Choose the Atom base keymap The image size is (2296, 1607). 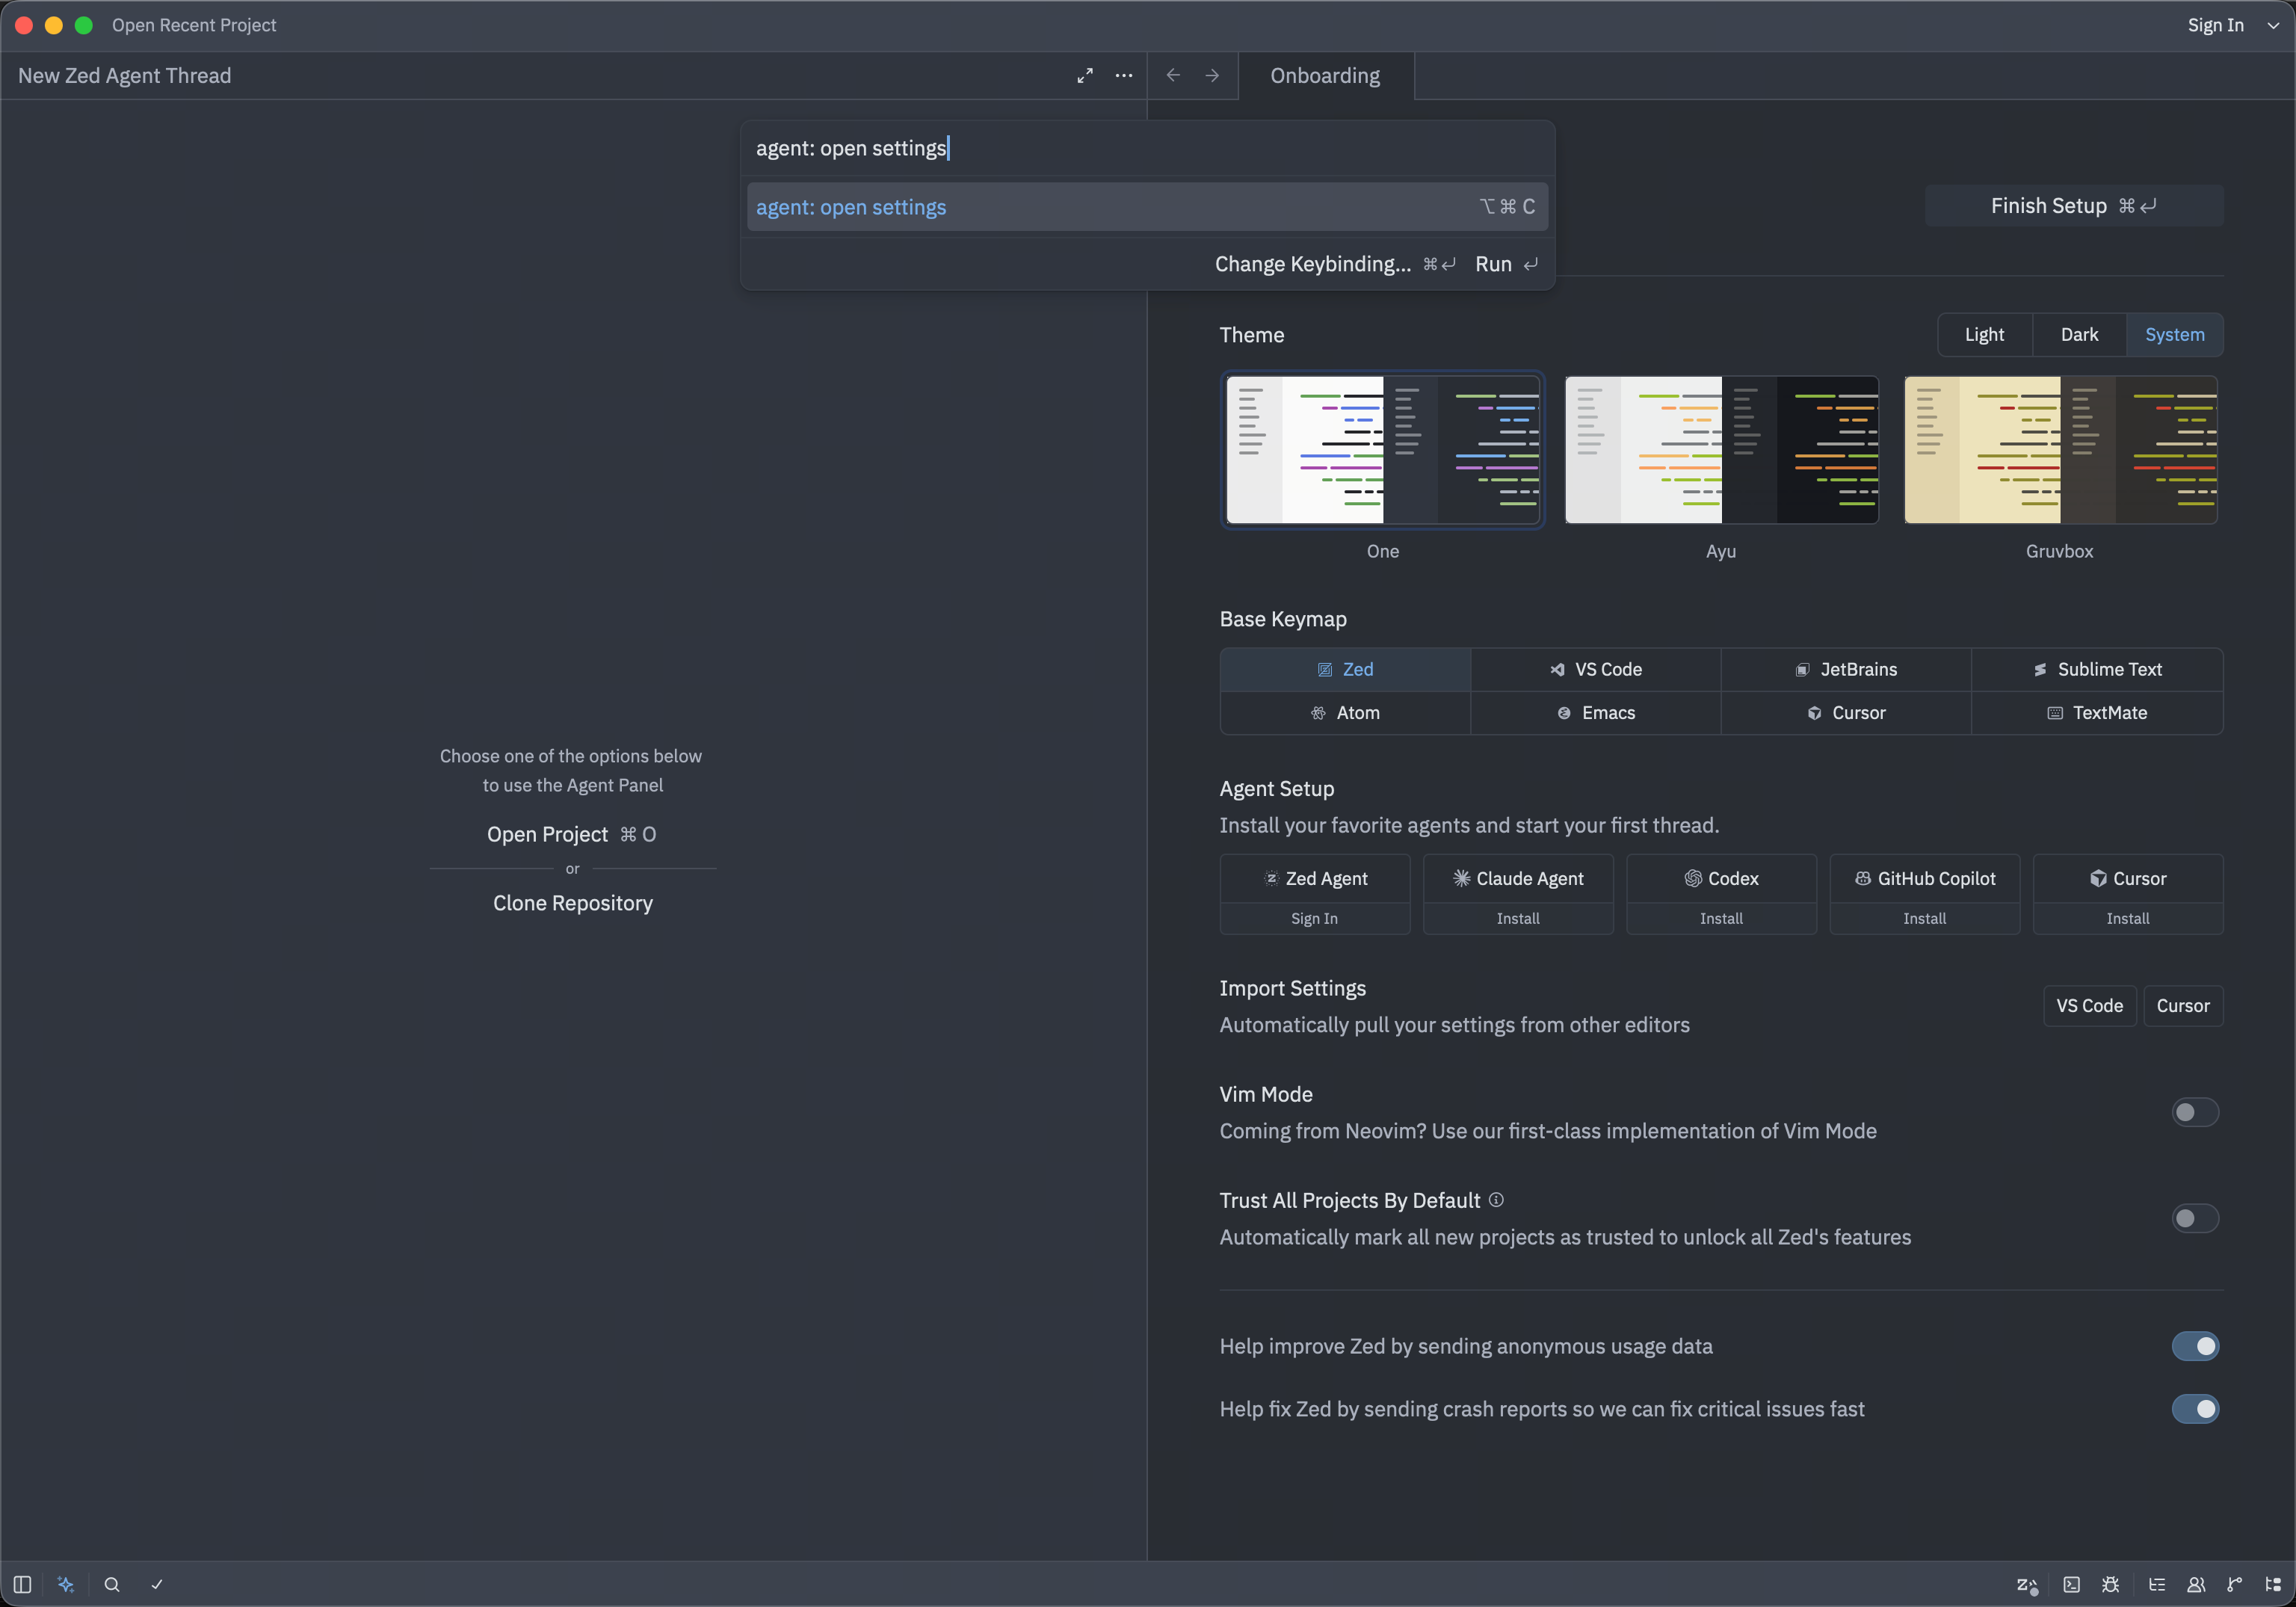[x=1345, y=713]
